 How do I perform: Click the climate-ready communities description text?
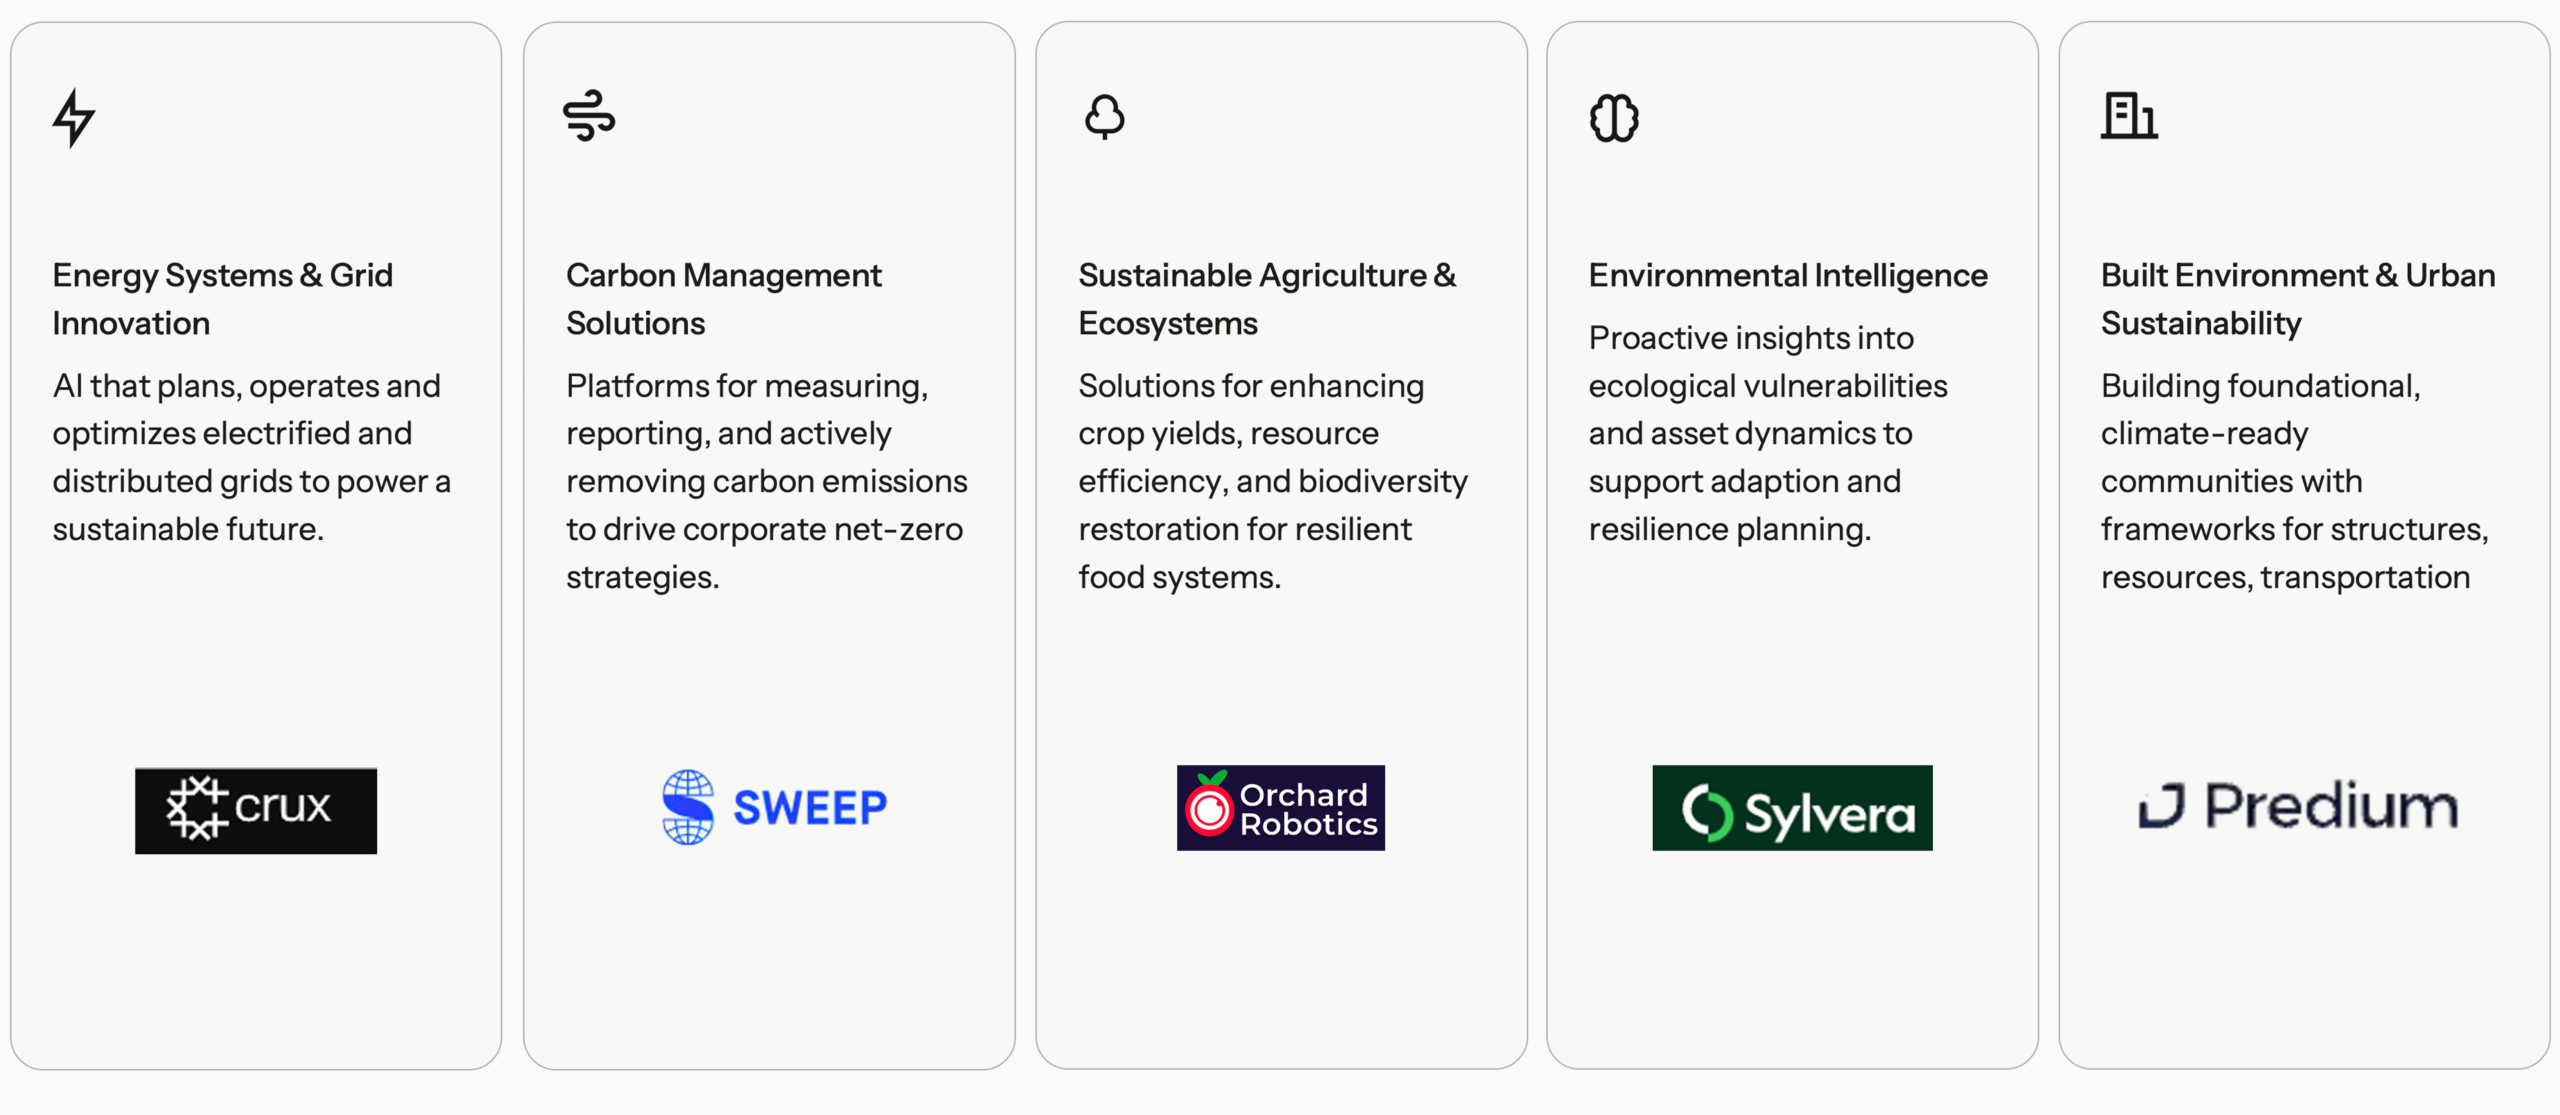[2294, 481]
